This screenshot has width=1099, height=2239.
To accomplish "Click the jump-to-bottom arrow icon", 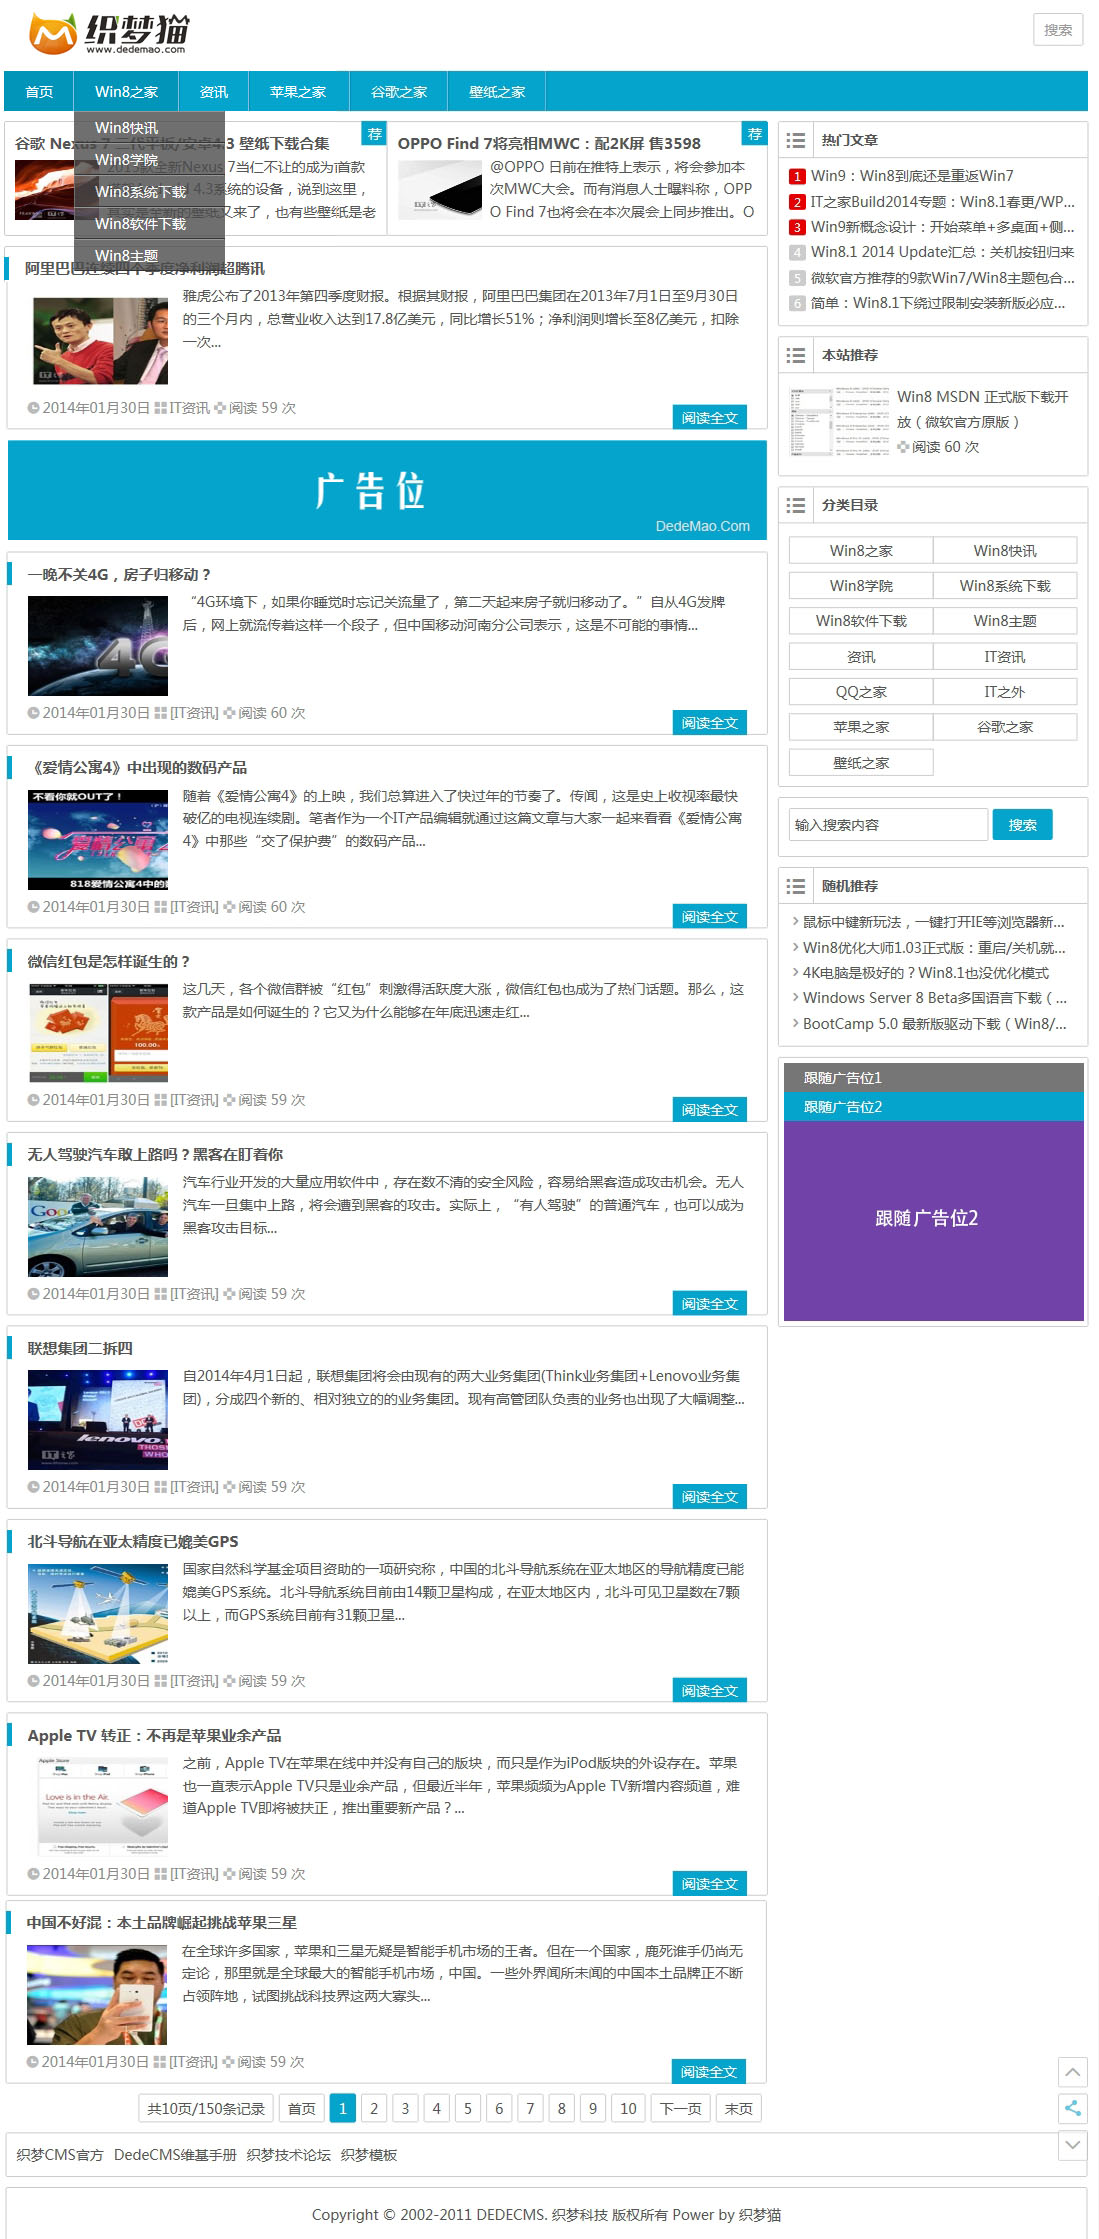I will [1072, 2144].
